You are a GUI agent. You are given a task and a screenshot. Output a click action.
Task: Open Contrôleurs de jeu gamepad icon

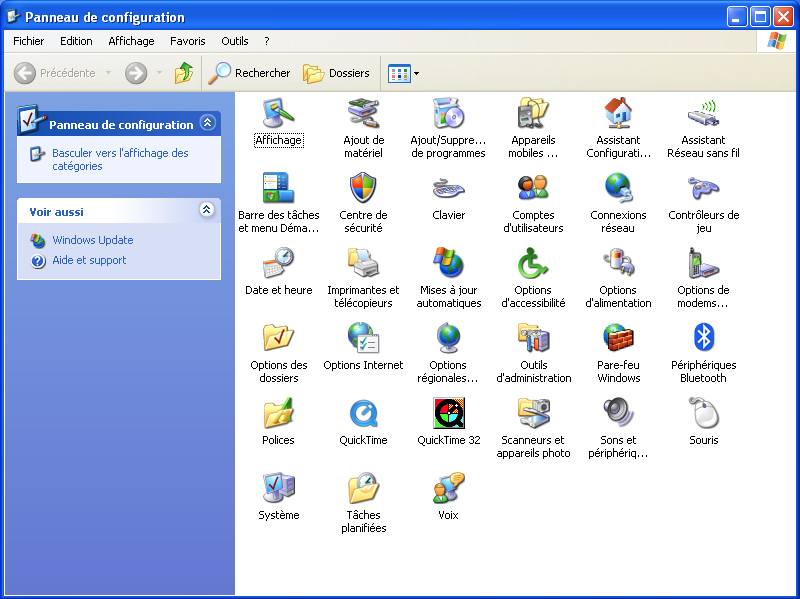pos(703,188)
